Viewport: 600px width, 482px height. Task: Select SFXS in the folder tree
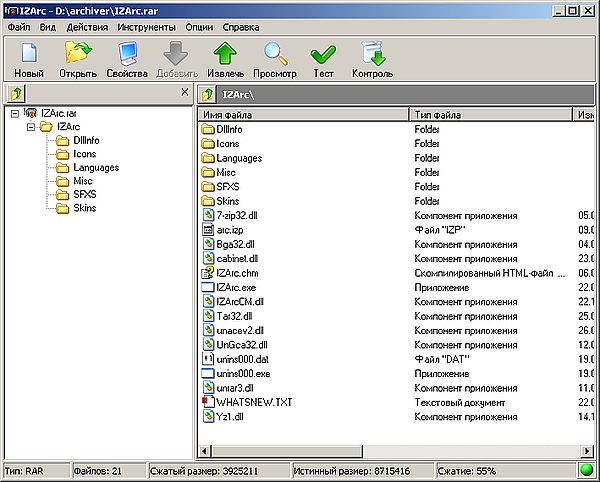[85, 194]
